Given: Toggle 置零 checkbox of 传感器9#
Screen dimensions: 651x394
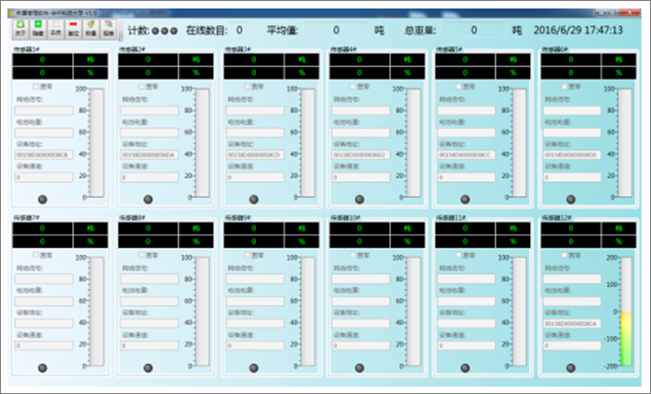Looking at the screenshot, I should click(x=247, y=255).
